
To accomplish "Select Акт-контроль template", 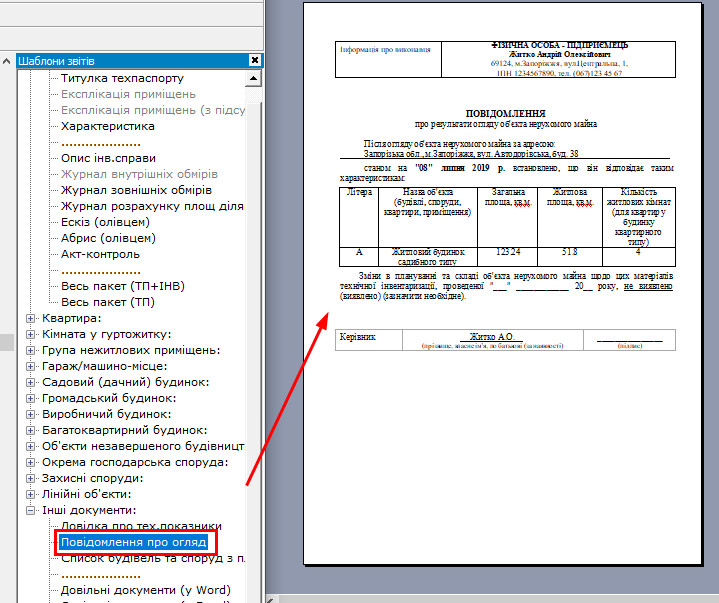I will click(100, 254).
